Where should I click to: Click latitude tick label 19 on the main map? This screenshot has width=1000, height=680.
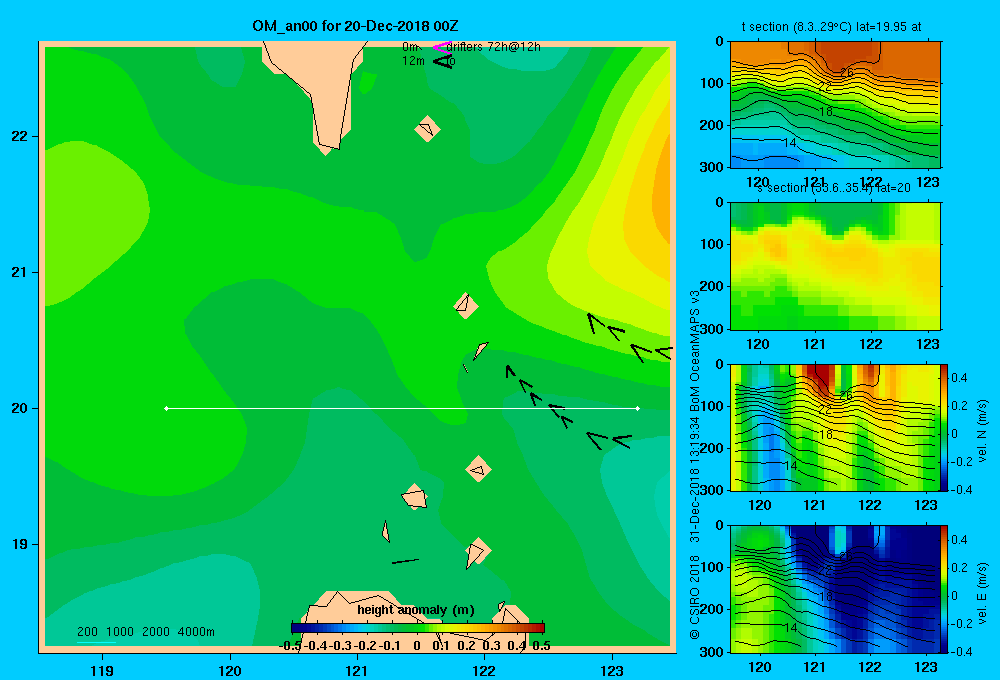point(20,544)
